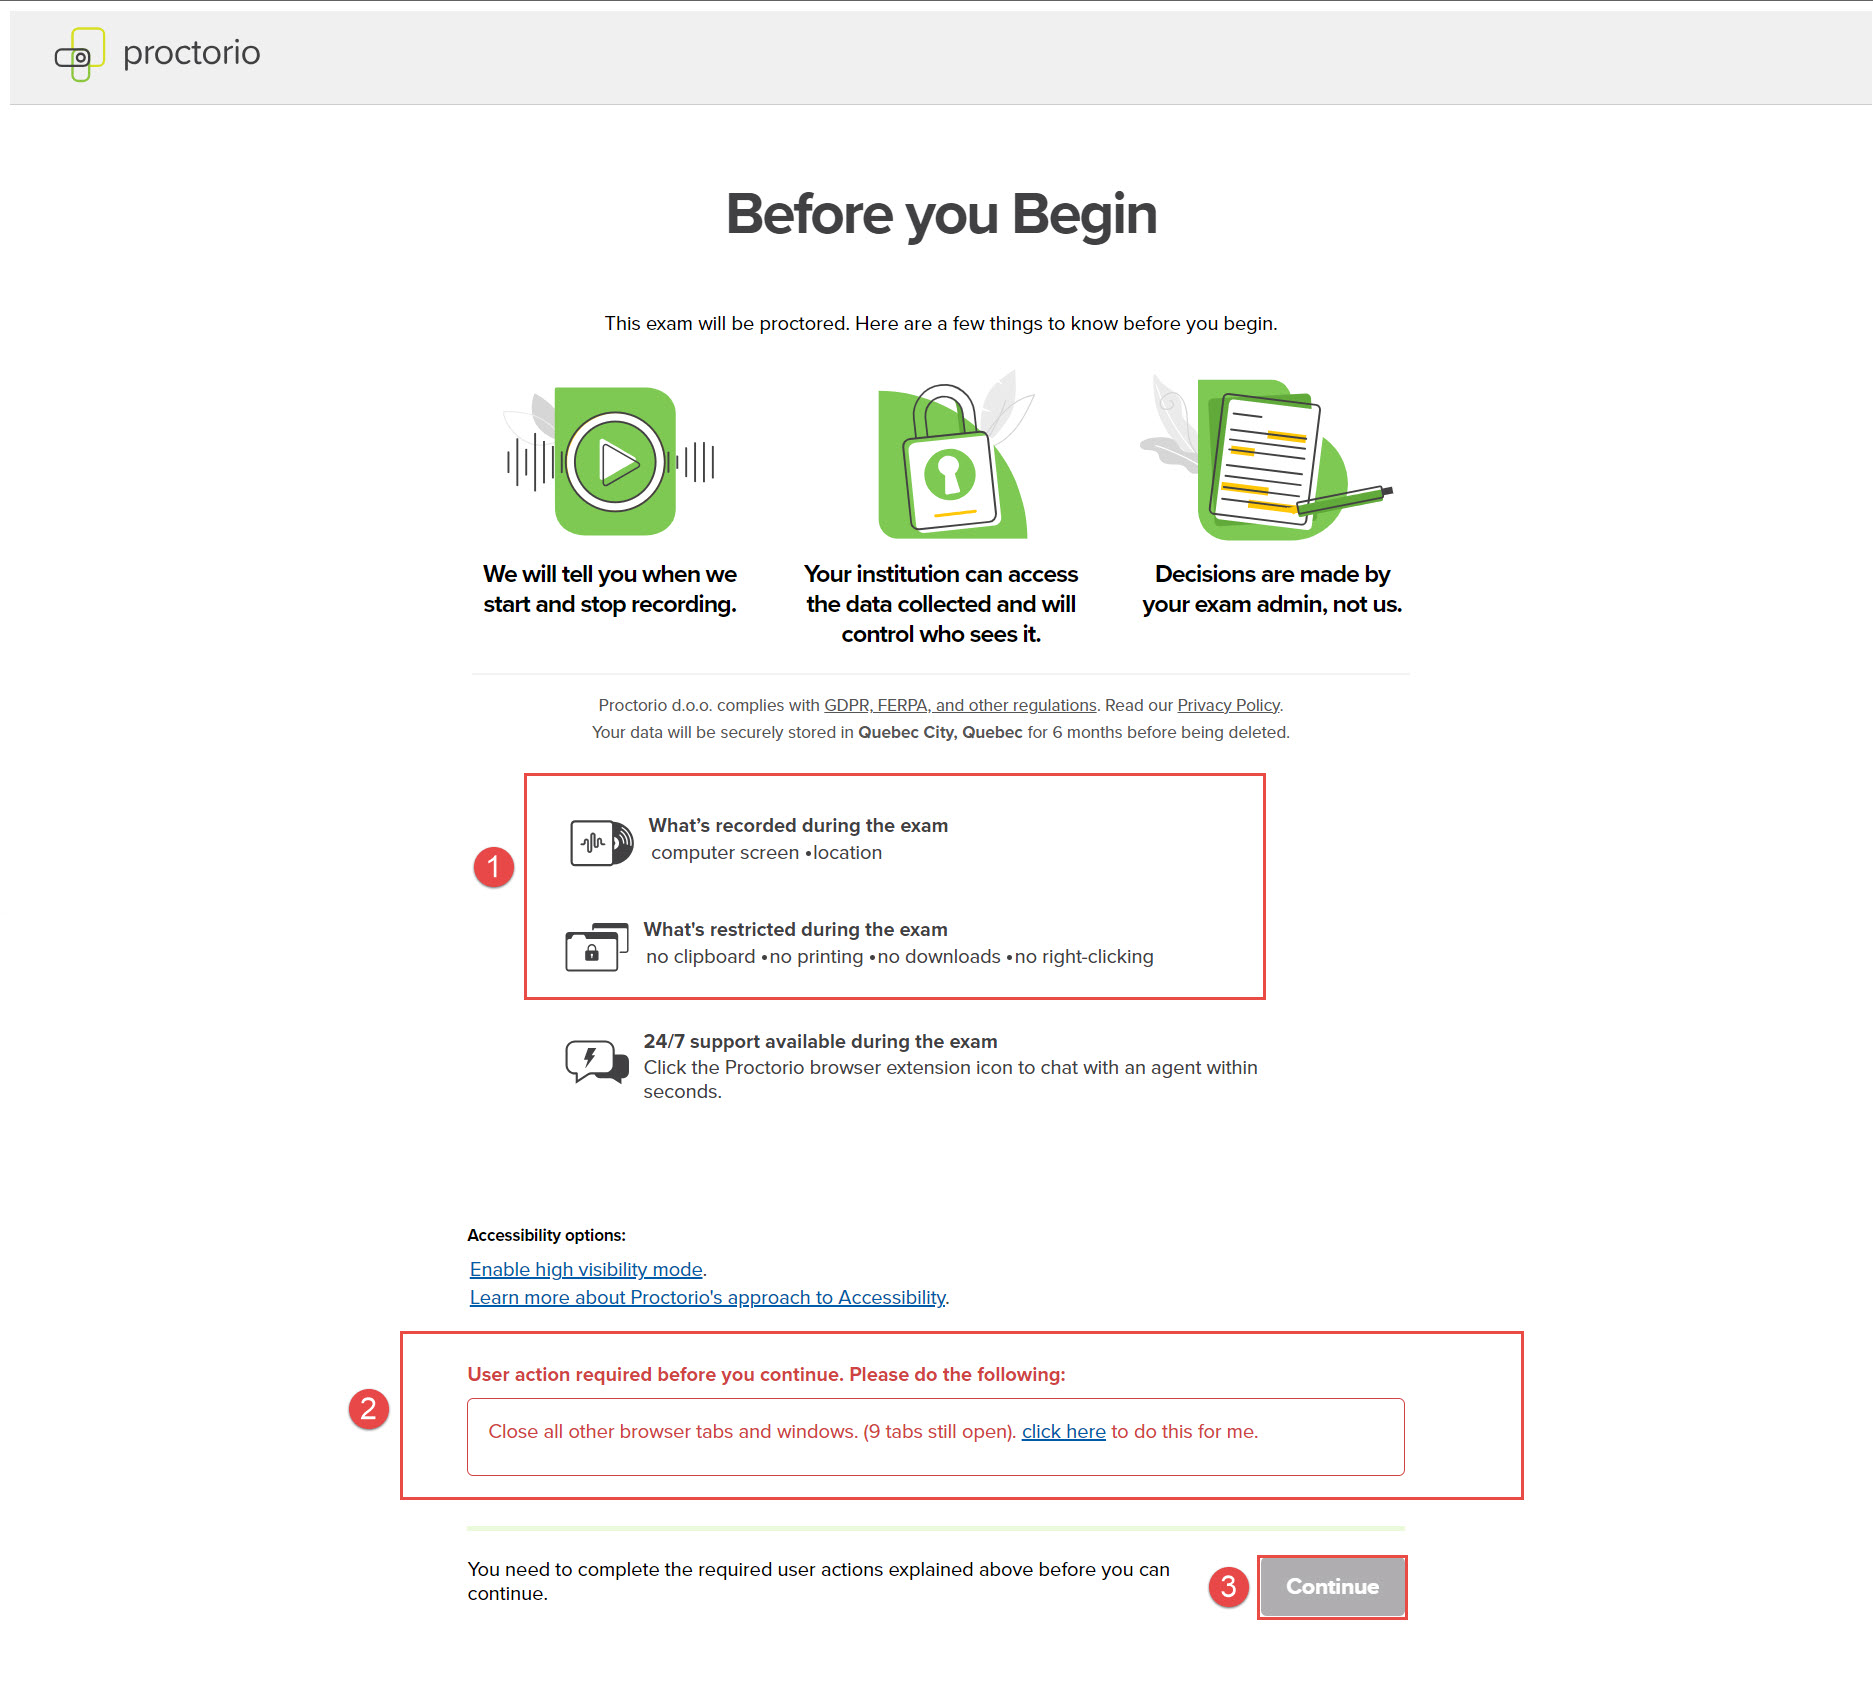Click the green play recording illustration

[611, 461]
